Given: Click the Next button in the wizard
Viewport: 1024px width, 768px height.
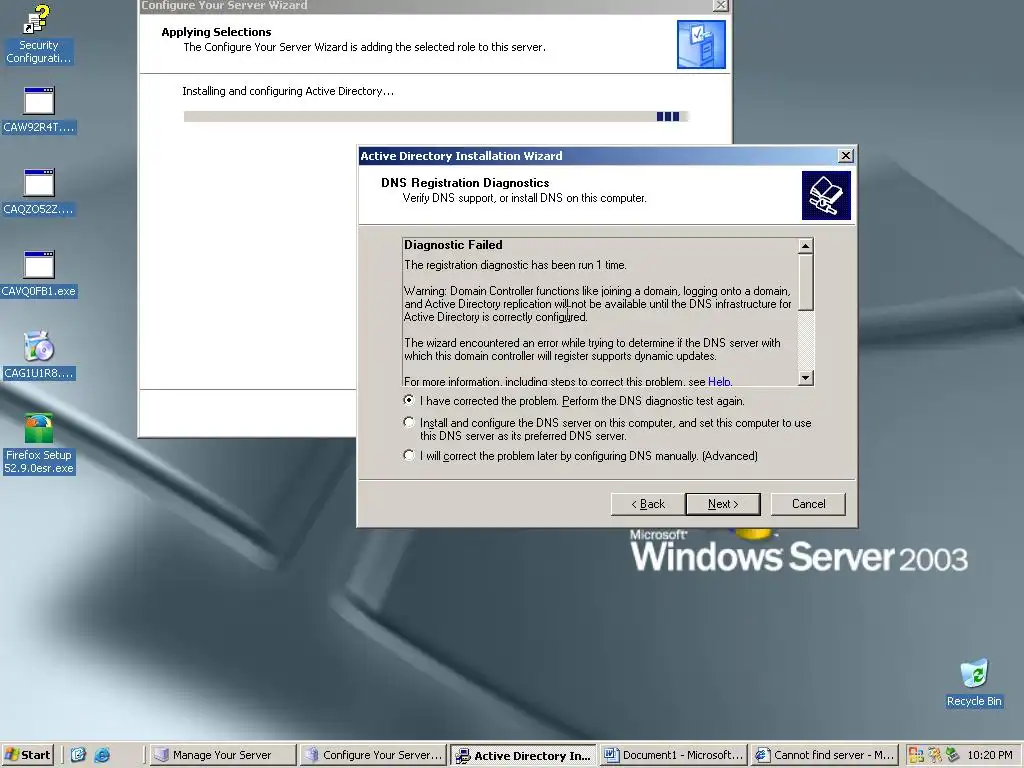Looking at the screenshot, I should 723,504.
